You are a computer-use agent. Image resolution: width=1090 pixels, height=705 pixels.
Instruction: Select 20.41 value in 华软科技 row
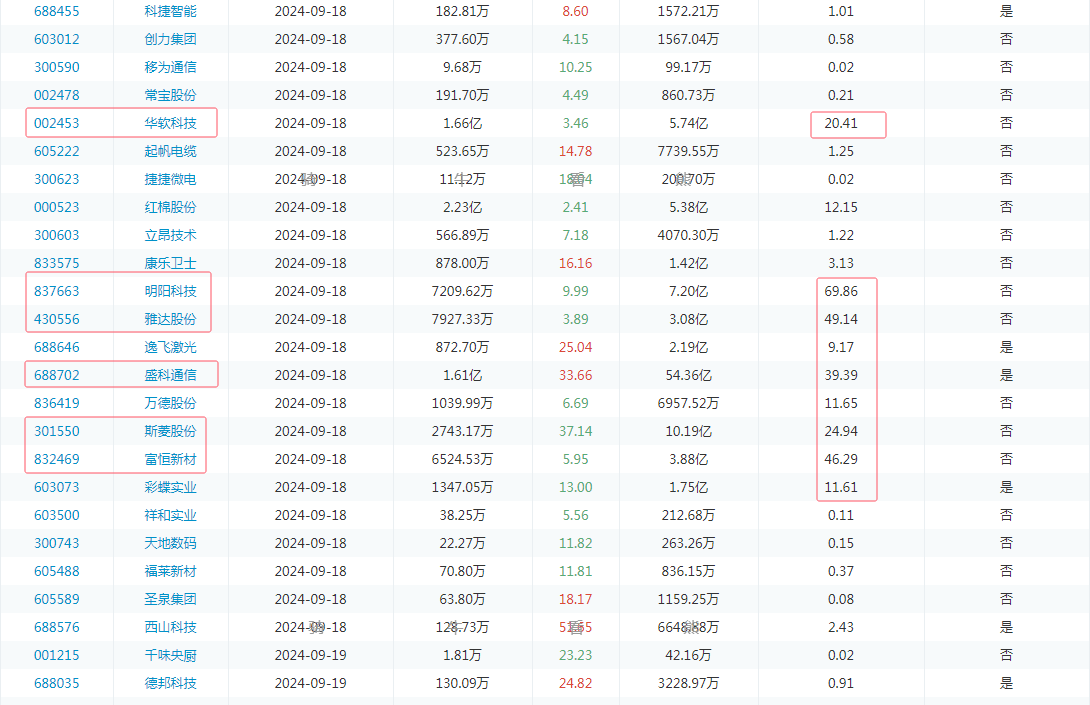[x=841, y=123]
